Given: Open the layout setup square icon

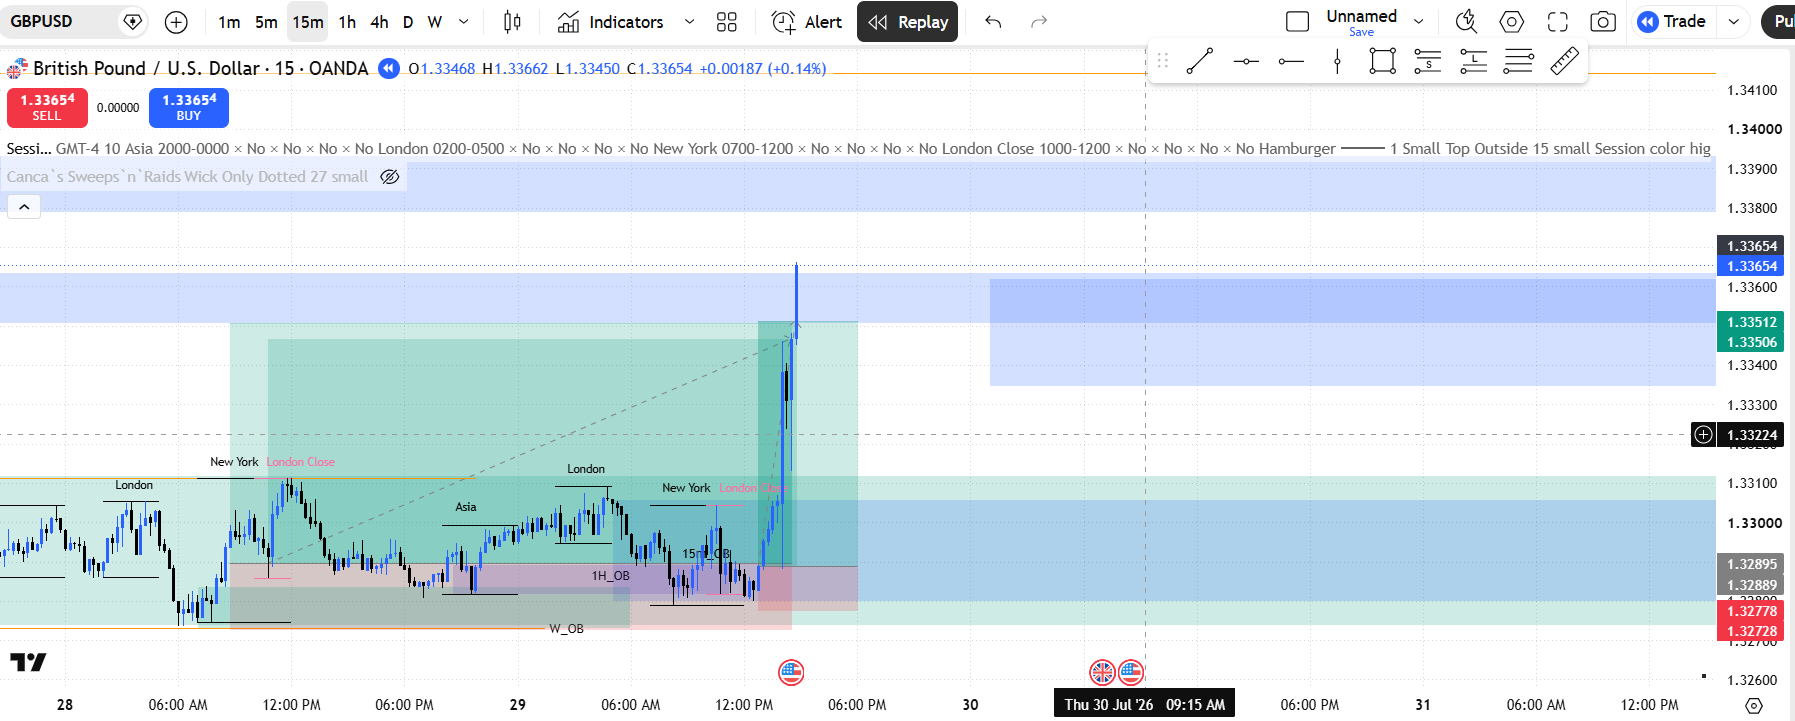Looking at the screenshot, I should point(1297,21).
